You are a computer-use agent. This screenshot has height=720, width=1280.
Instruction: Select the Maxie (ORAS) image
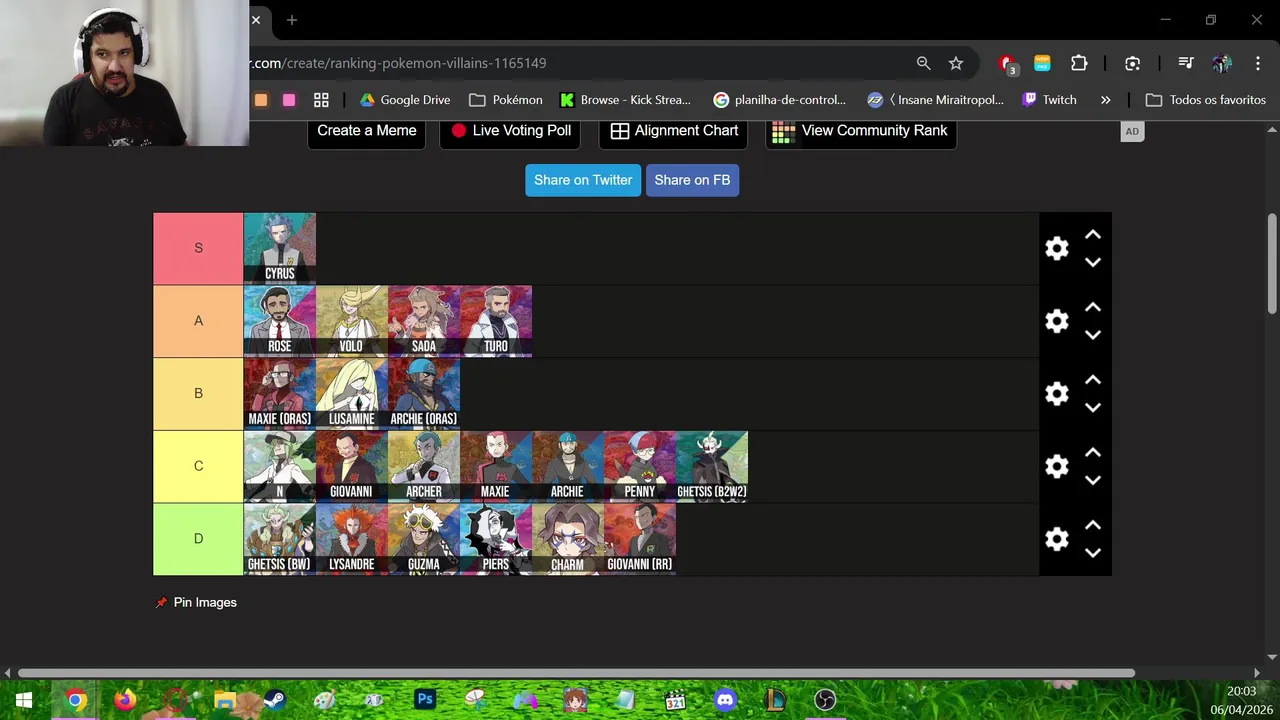280,394
